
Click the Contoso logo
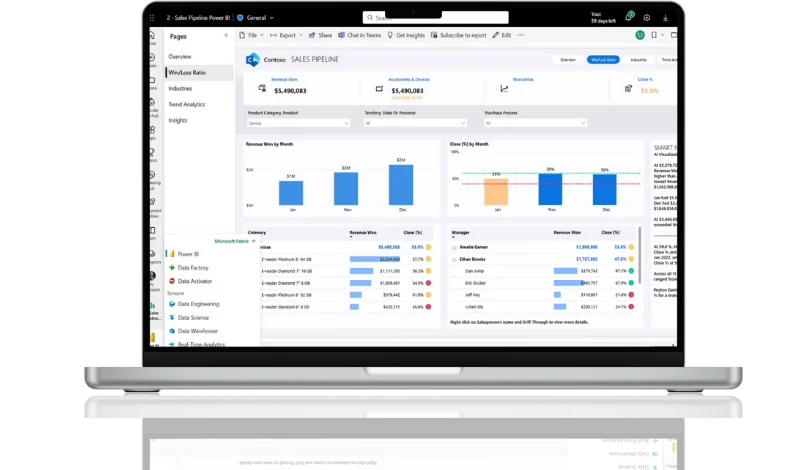(253, 60)
